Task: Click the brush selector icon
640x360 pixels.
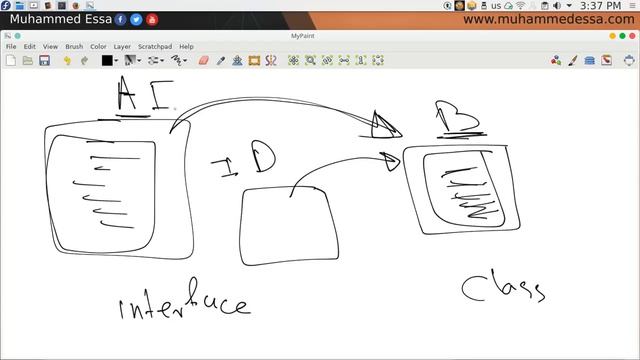Action: pyautogui.click(x=130, y=60)
